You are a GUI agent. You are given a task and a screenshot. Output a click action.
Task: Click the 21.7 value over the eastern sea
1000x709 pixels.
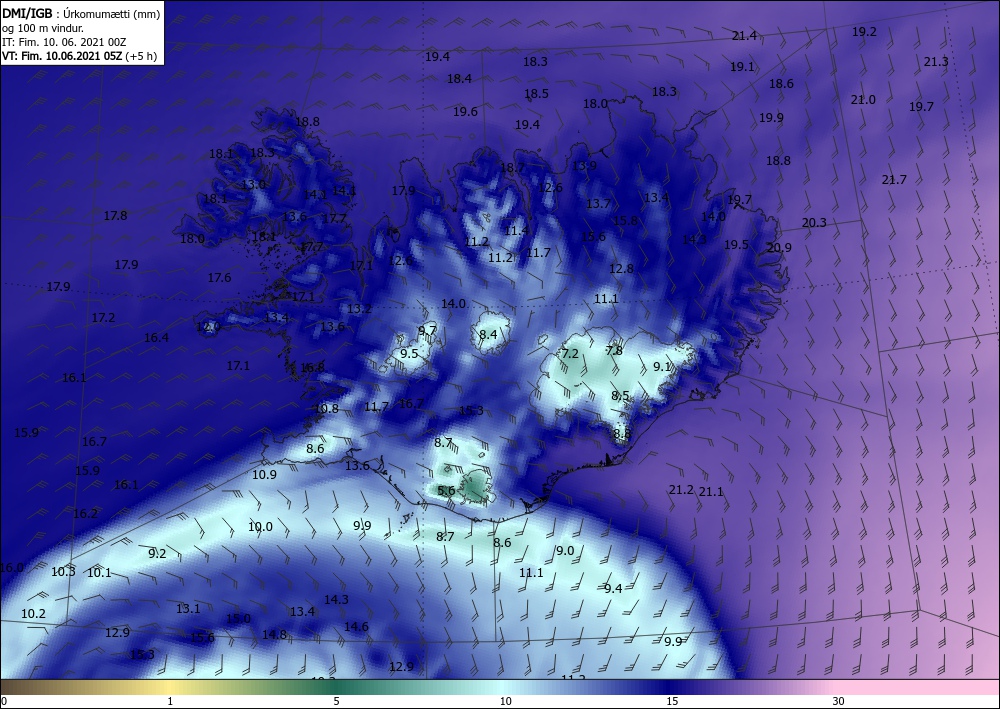[x=894, y=180]
